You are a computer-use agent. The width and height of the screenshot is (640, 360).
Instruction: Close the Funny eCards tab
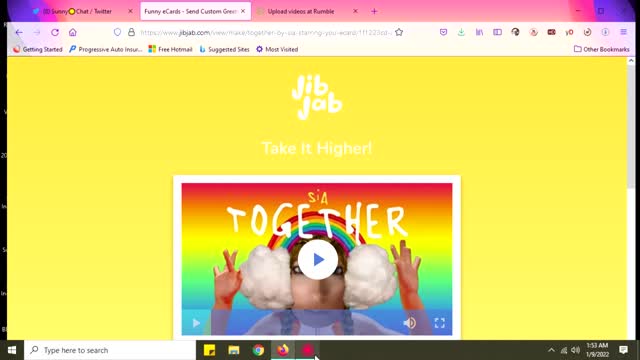243,11
